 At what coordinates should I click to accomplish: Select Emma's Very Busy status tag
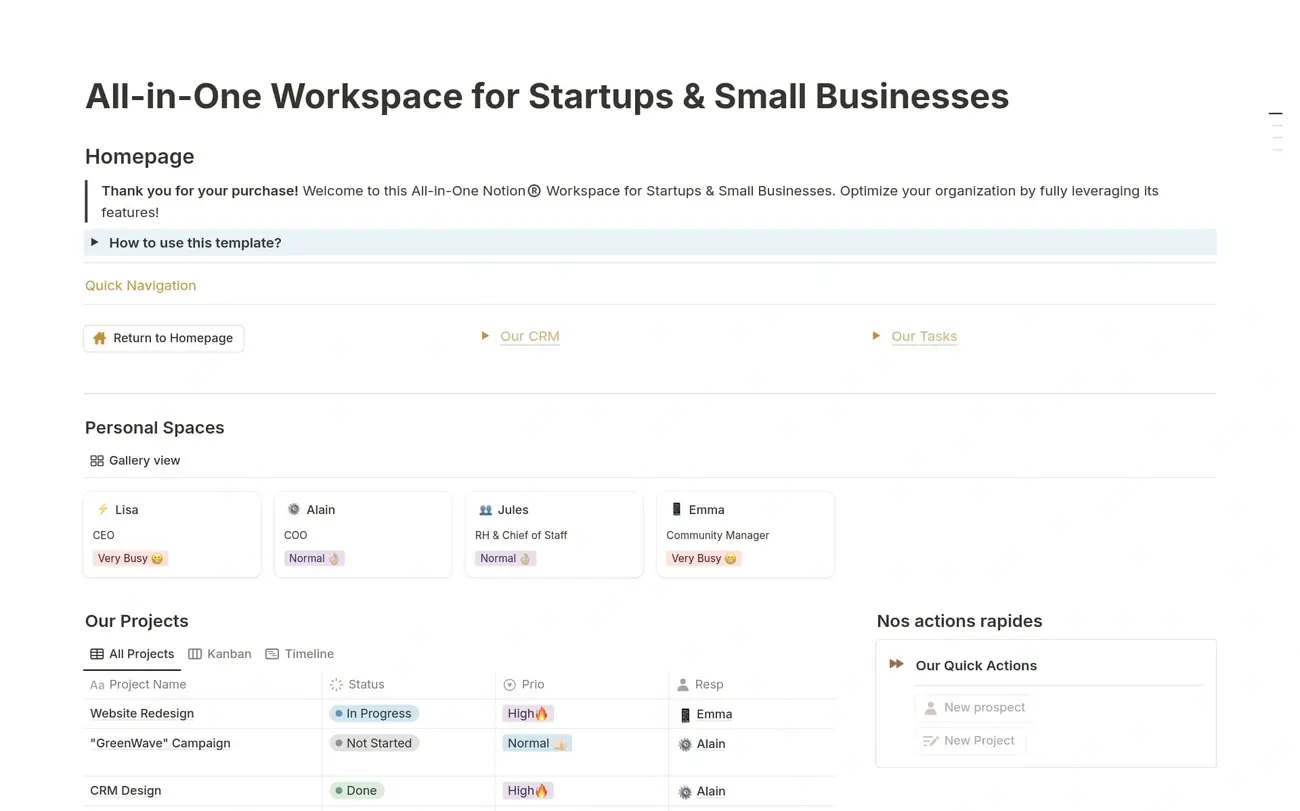click(703, 558)
